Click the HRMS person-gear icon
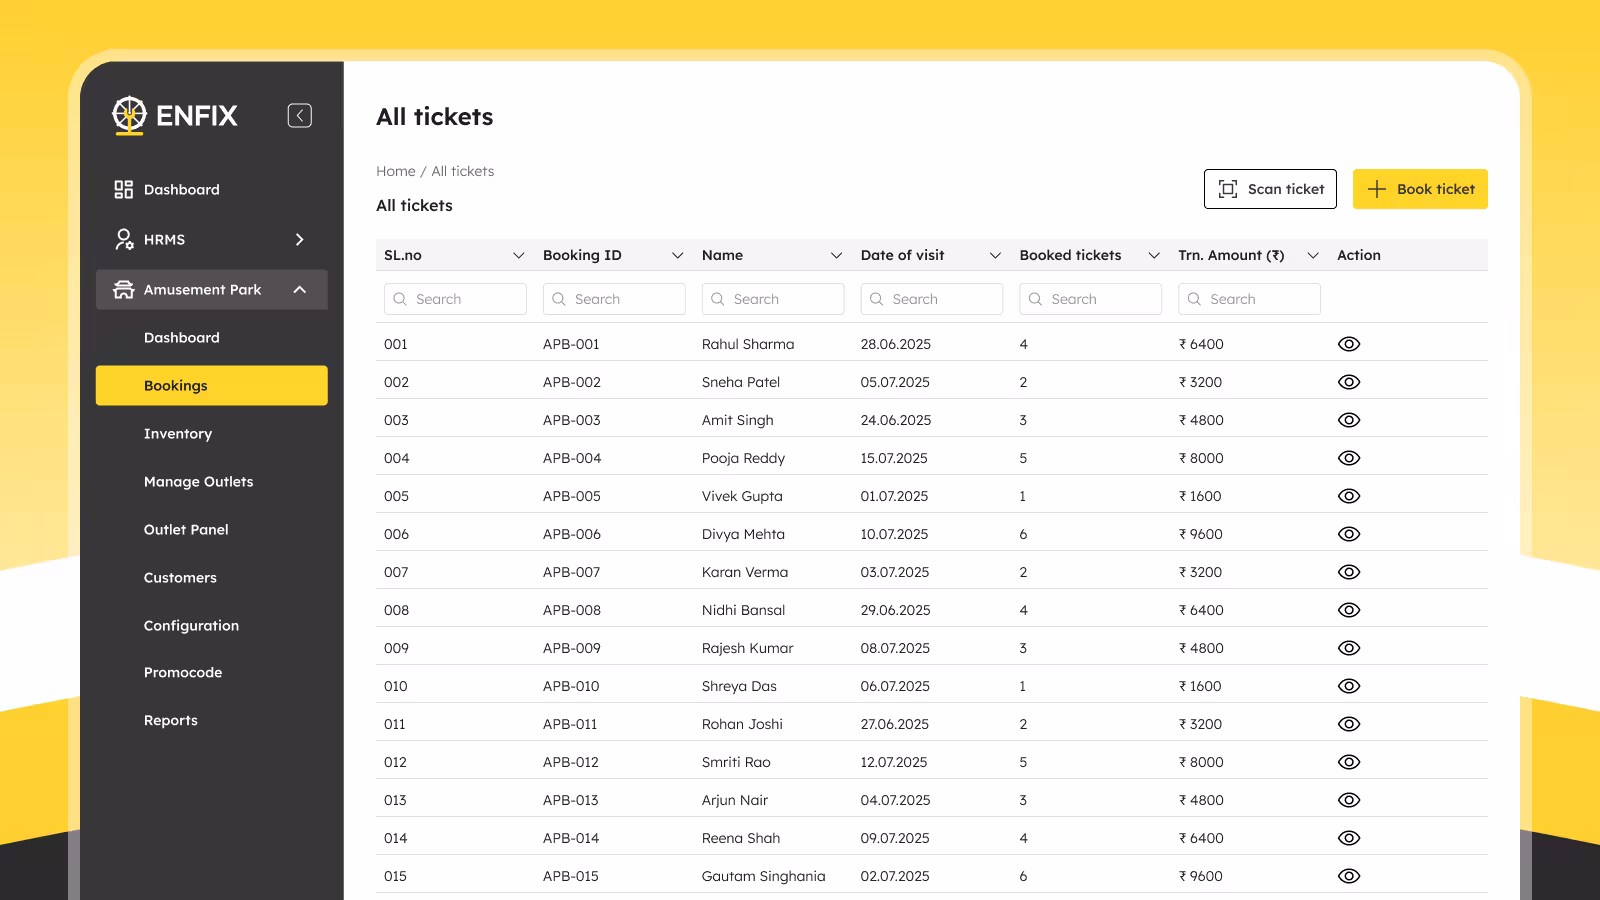 click(x=124, y=239)
